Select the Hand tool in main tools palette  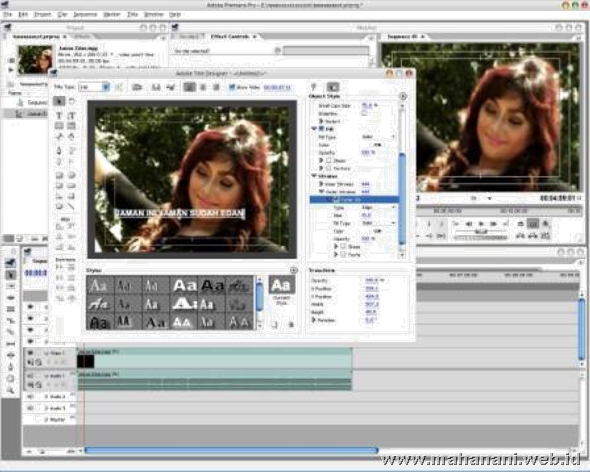pyautogui.click(x=11, y=379)
